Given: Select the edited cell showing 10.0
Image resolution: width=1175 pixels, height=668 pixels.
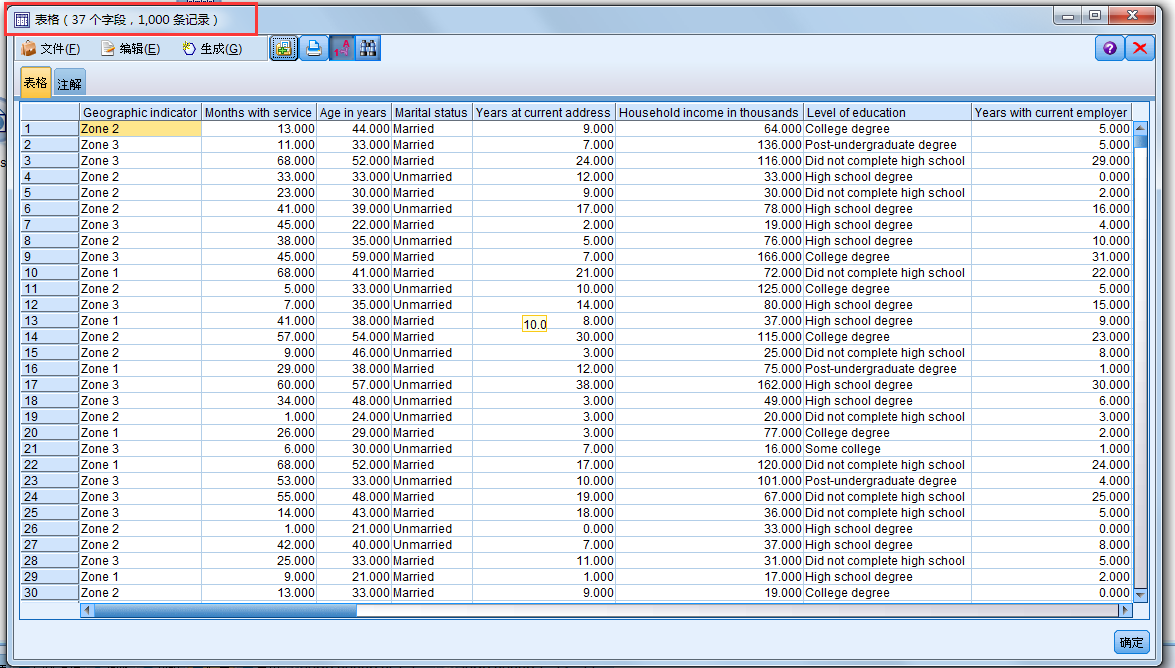Looking at the screenshot, I should coord(534,323).
